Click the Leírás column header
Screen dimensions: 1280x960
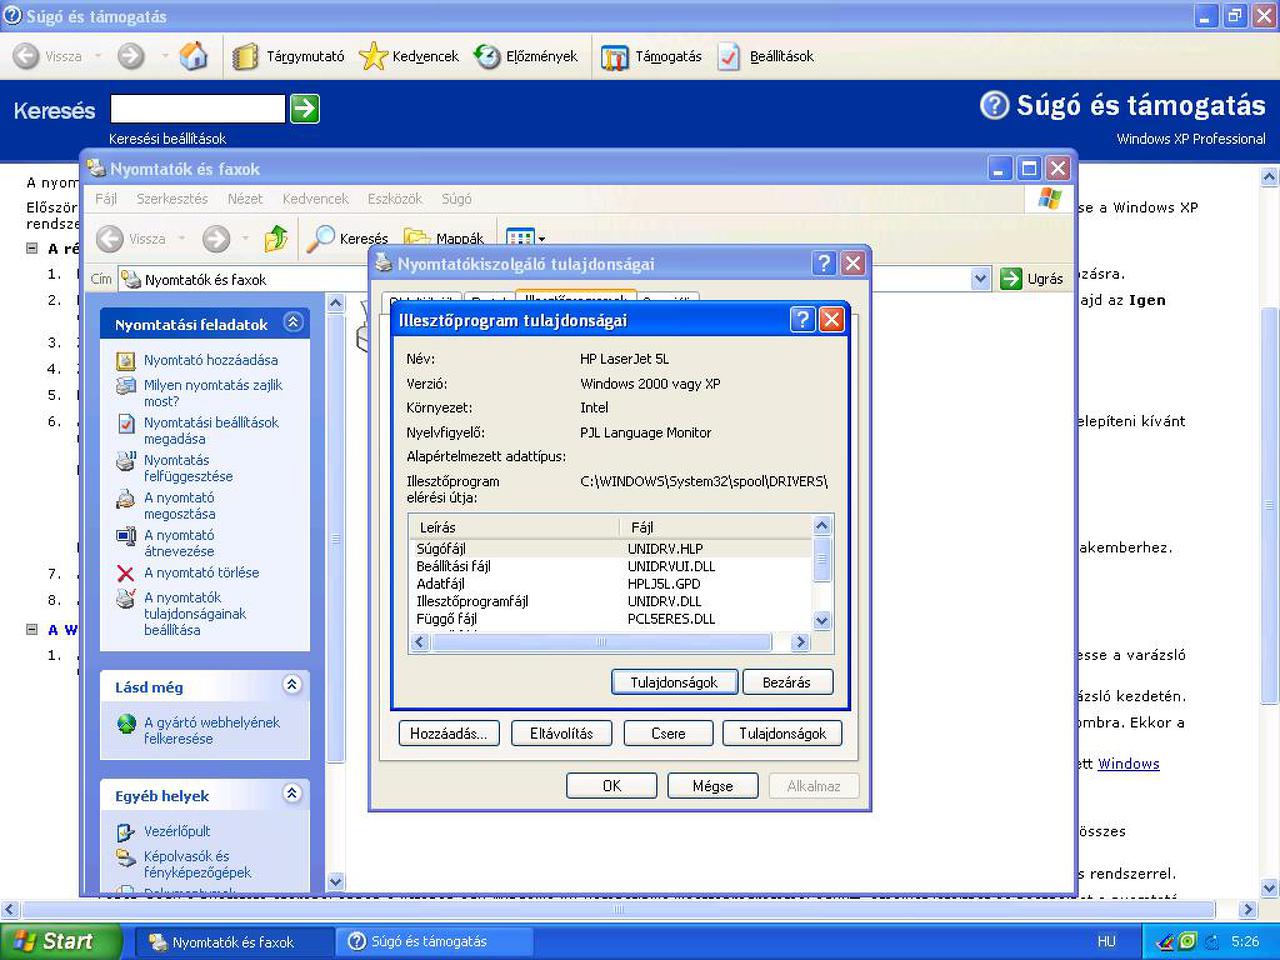515,527
